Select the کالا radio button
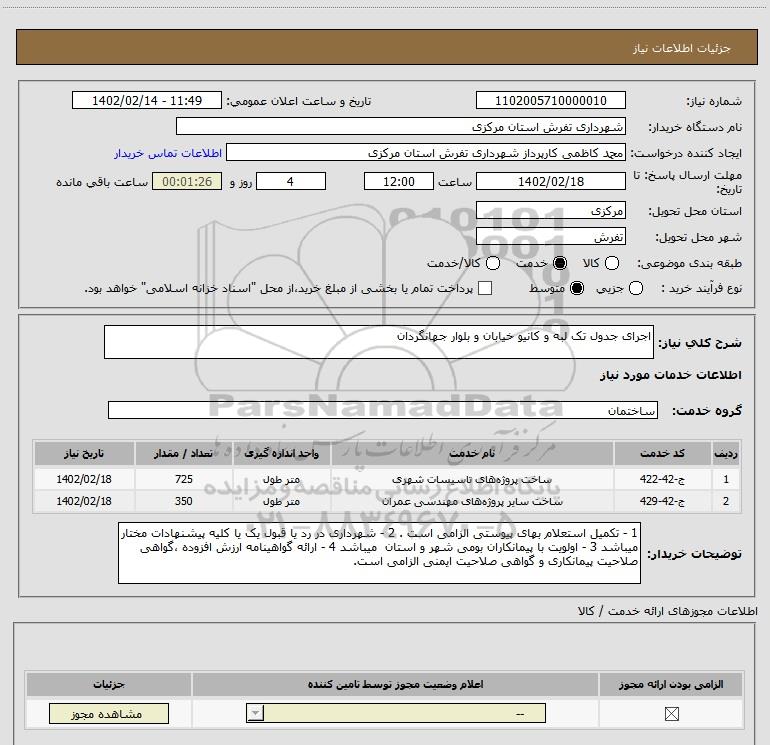Viewport: 770px width, 745px height. 611,263
